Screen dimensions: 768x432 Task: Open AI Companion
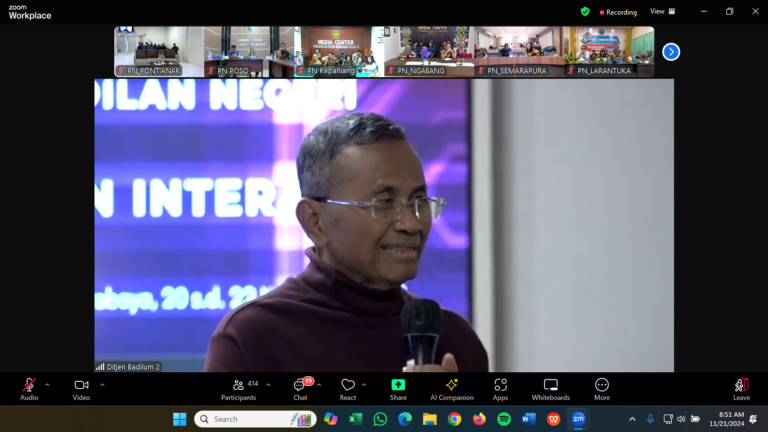point(451,386)
